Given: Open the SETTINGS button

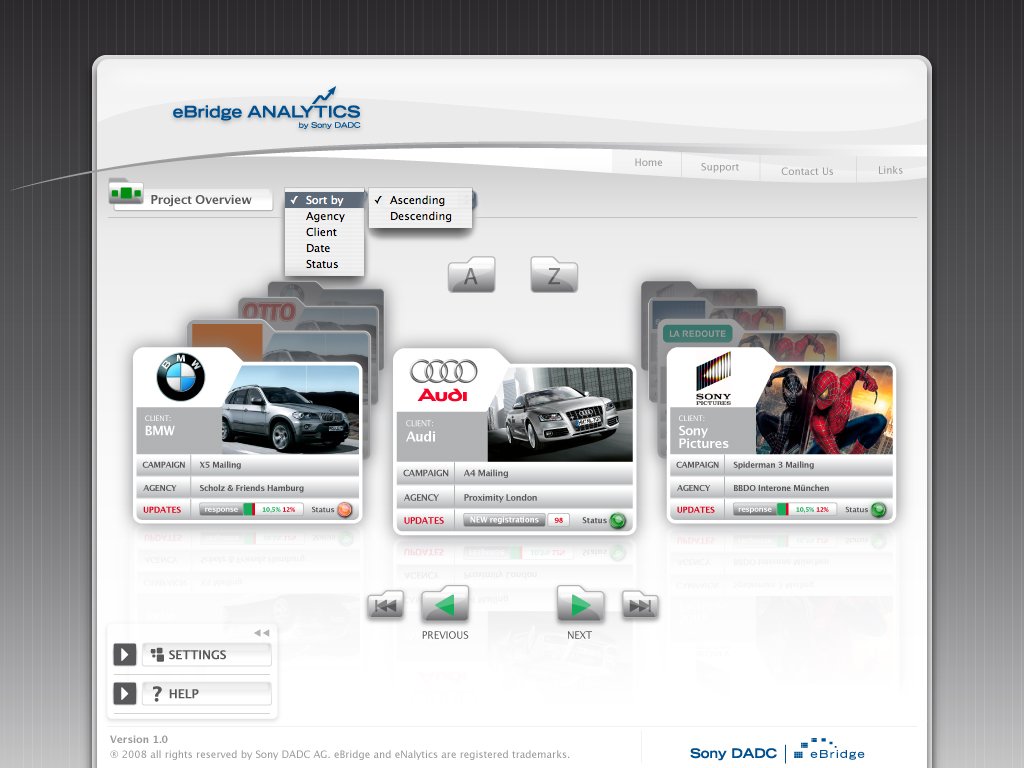Looking at the screenshot, I should [206, 654].
